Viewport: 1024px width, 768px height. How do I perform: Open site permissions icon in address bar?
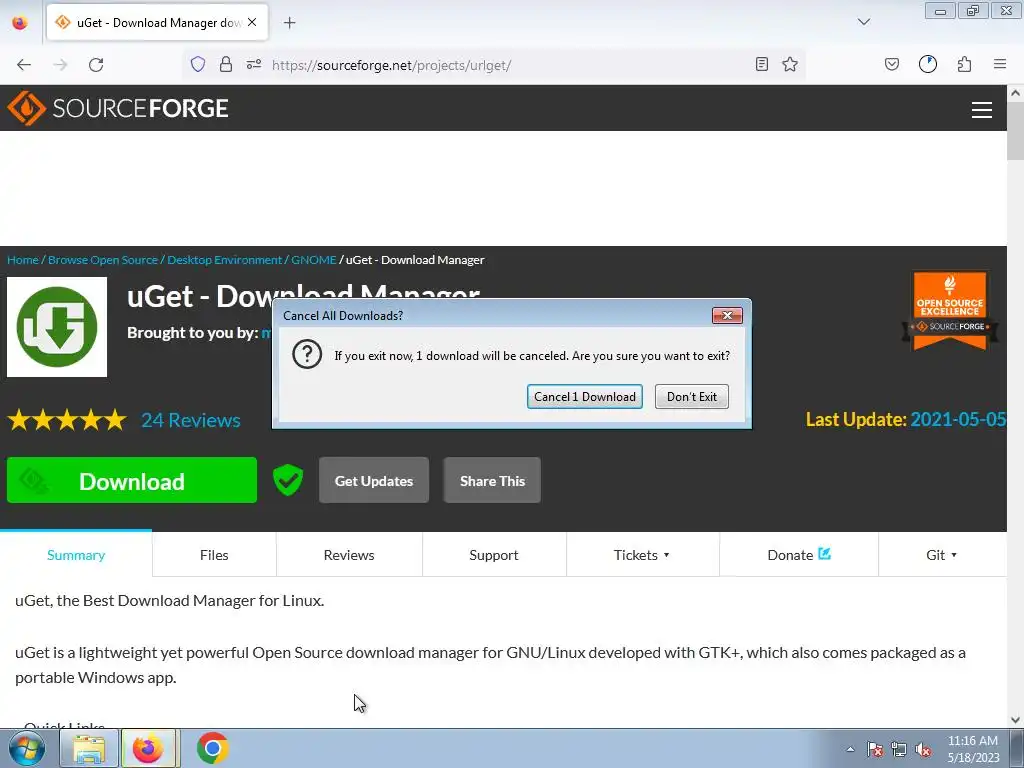(x=254, y=64)
